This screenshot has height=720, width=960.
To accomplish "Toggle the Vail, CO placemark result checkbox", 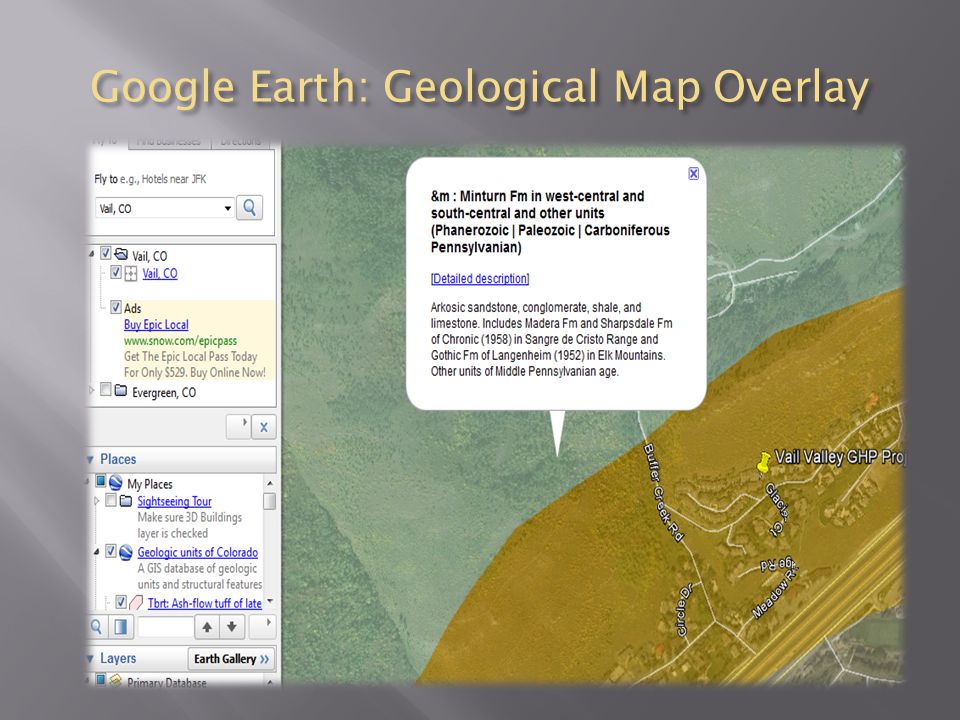I will (116, 272).
